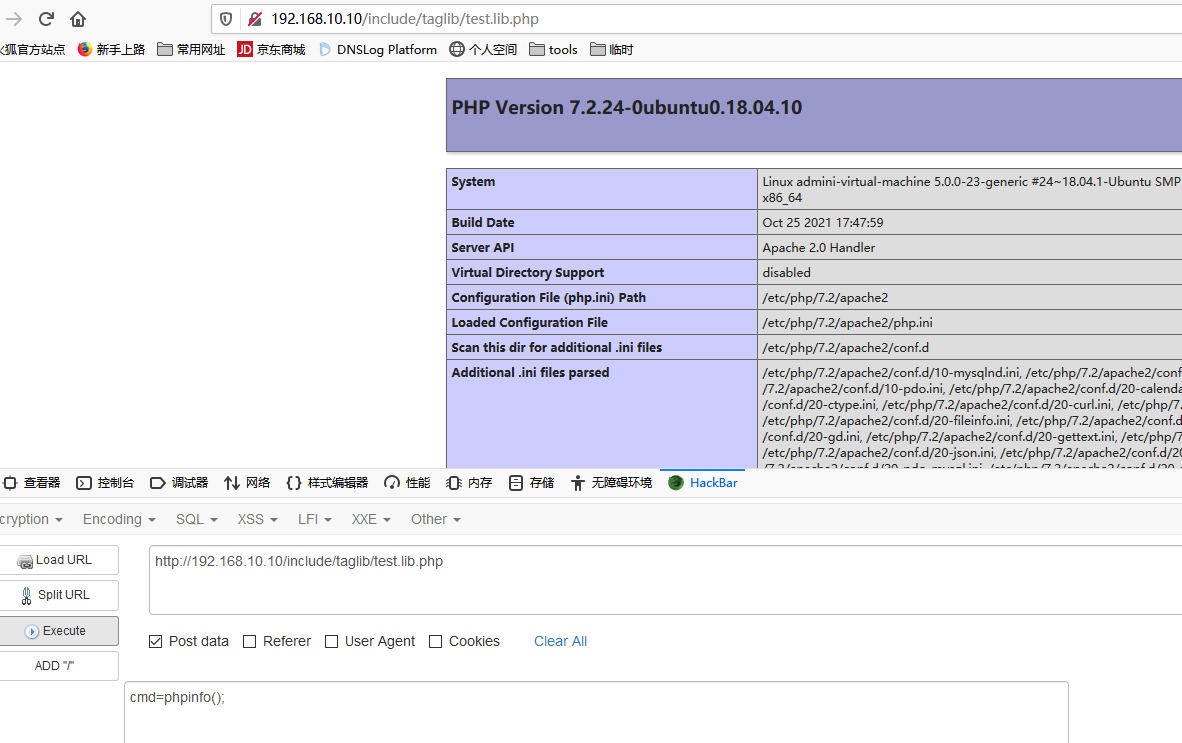
Task: Enable the User Agent checkbox
Action: 332,641
